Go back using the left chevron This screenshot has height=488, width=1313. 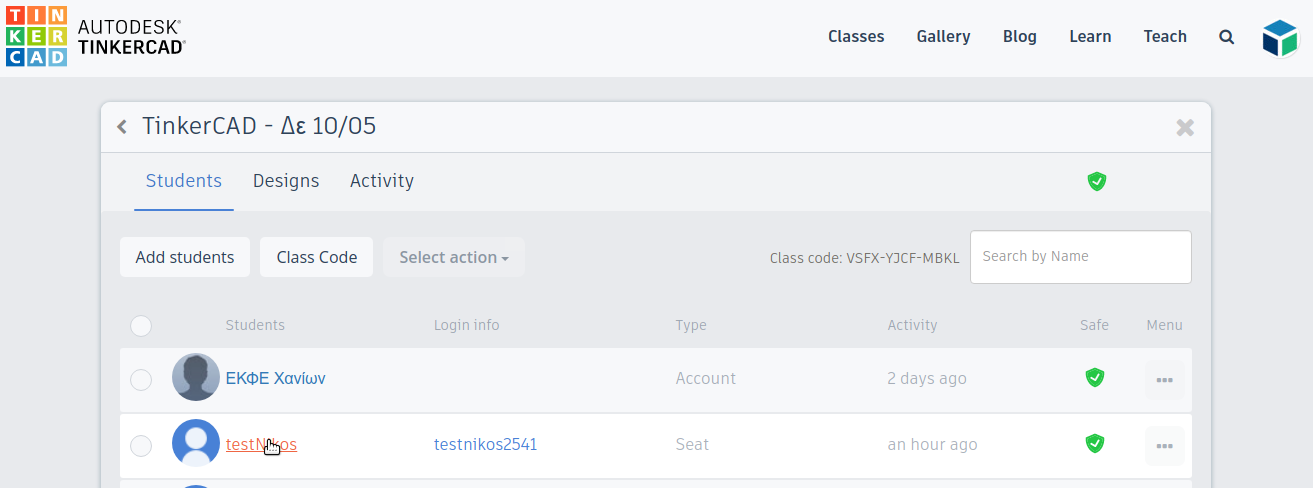pos(122,127)
